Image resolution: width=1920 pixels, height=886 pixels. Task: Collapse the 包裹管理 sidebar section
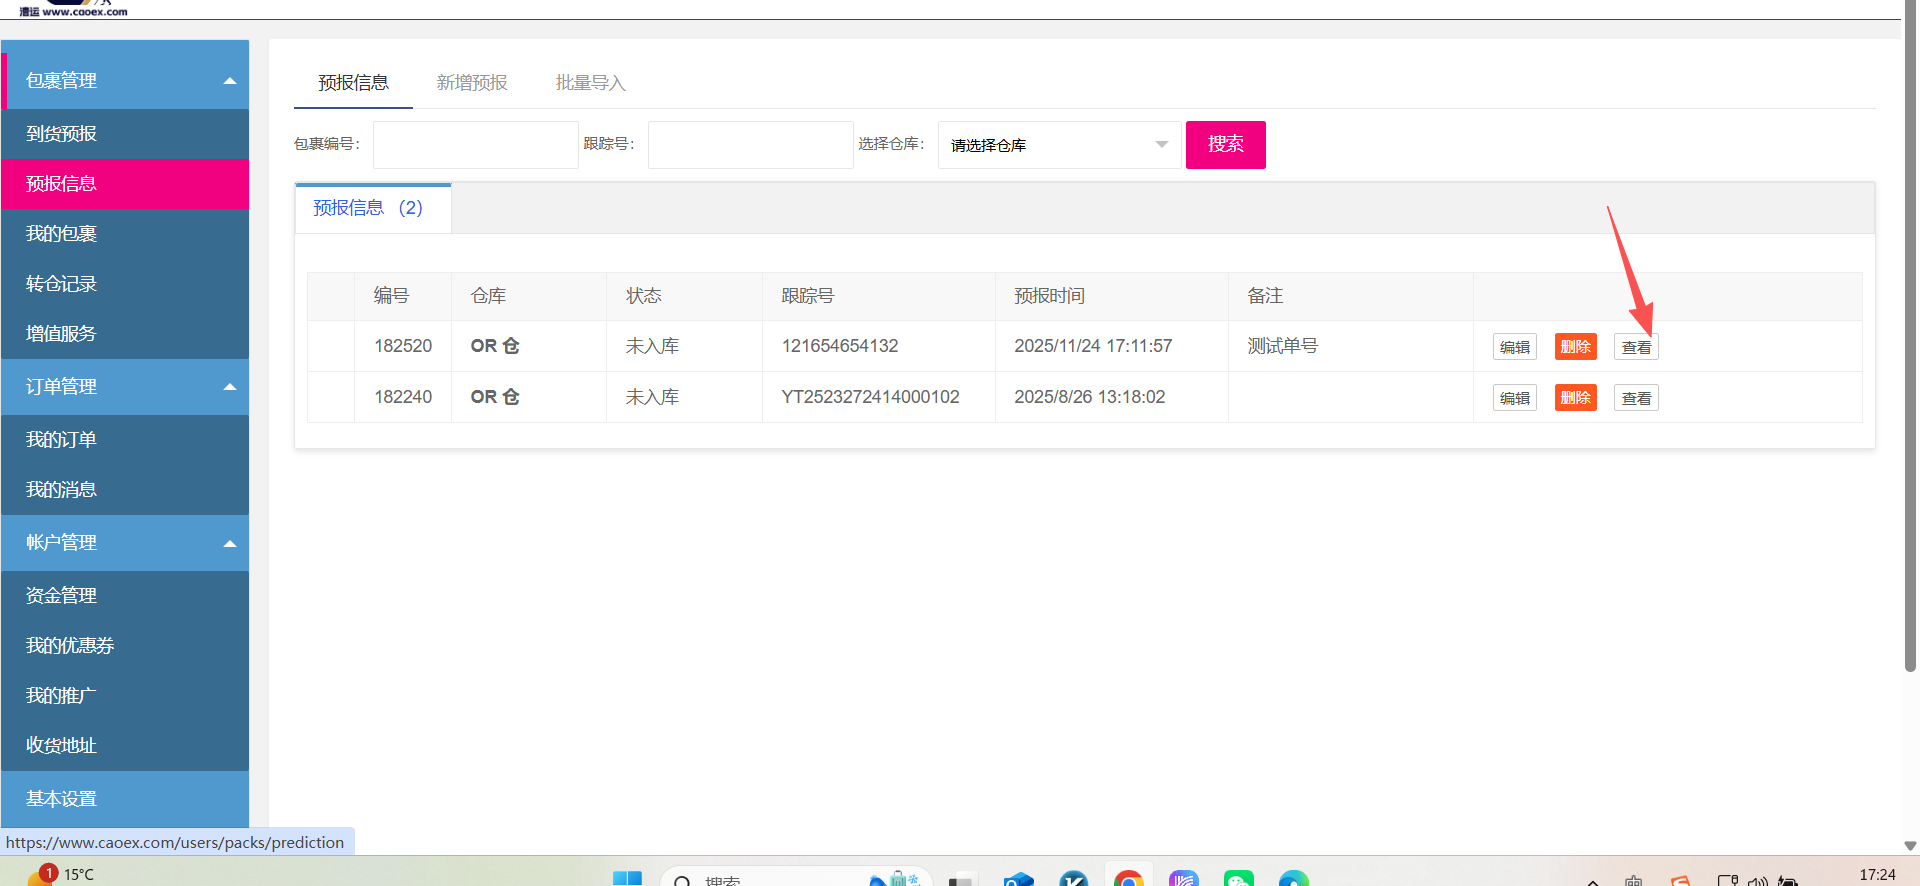coord(229,81)
